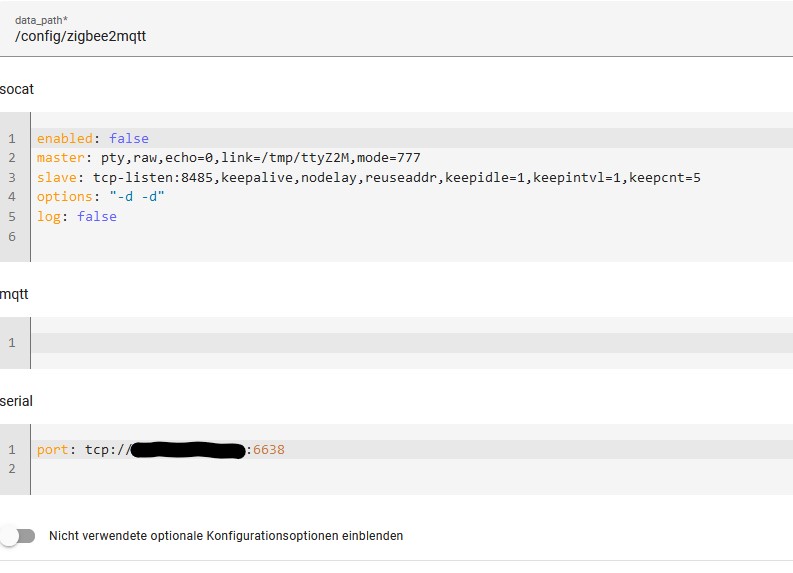793x573 pixels.
Task: Select the socat 'master:' pty line
Action: [x=229, y=158]
